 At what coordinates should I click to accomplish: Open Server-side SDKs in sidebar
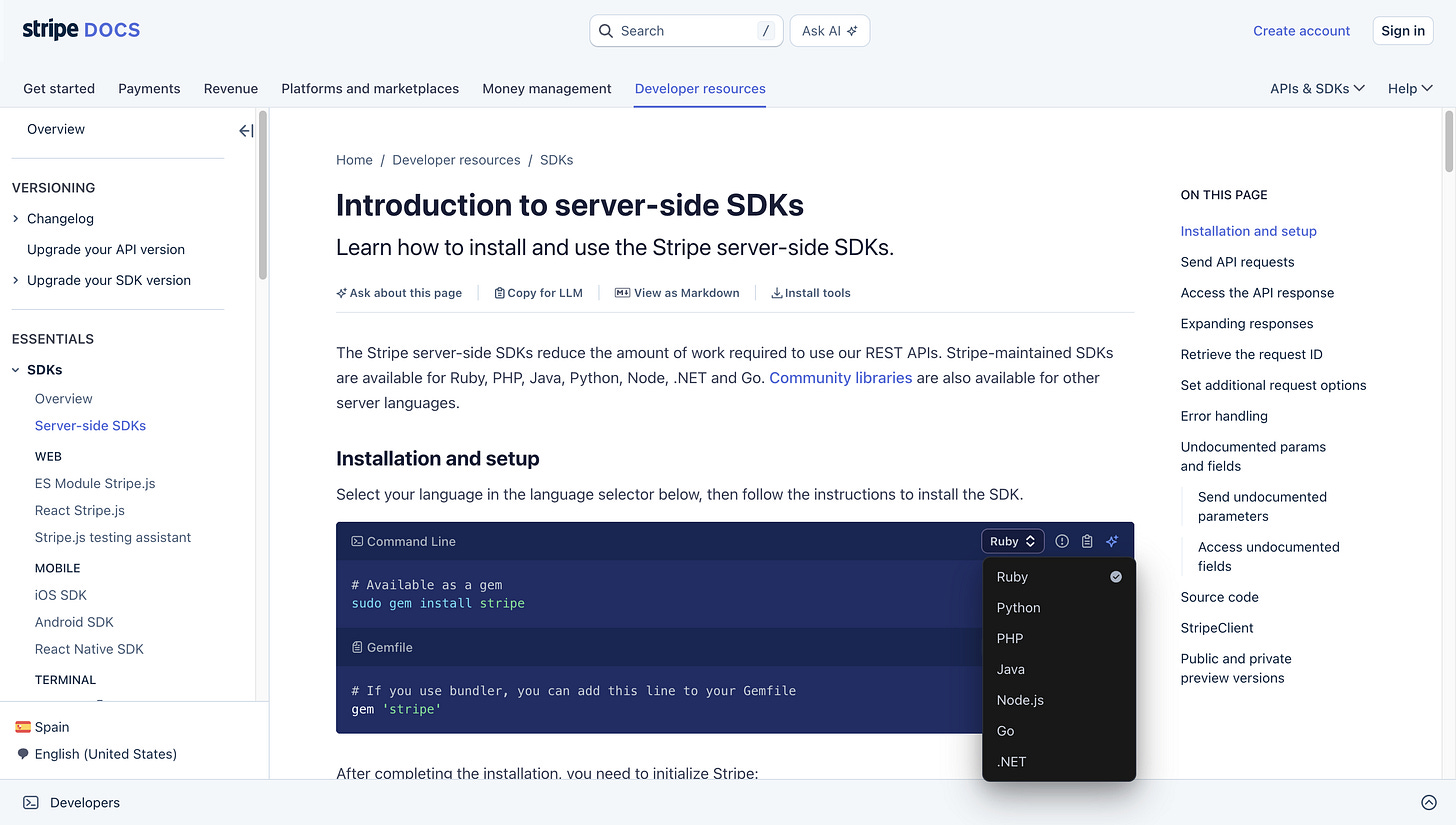90,425
